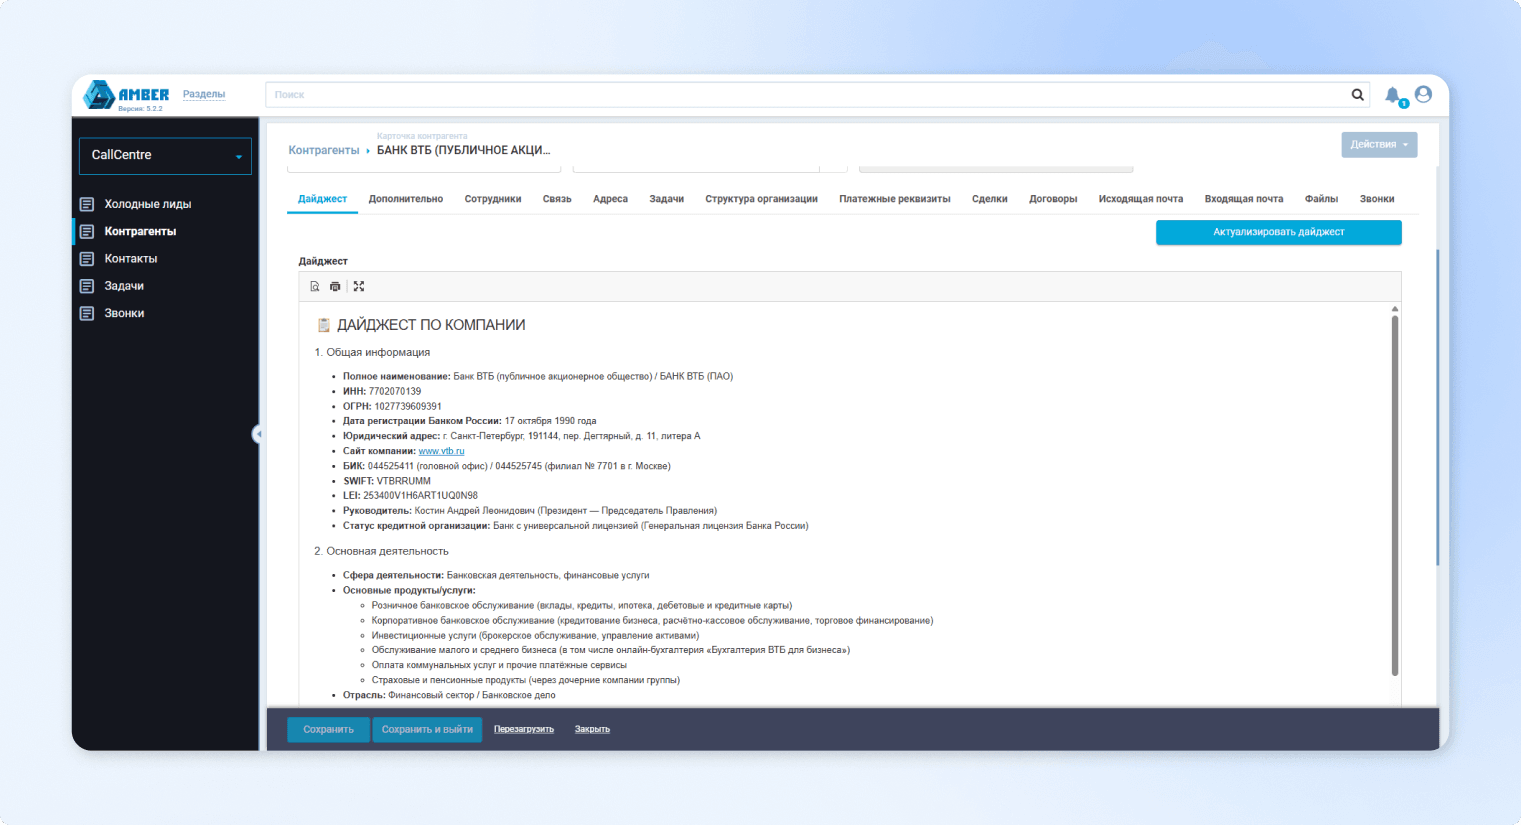Open the CallCentre workspace dropdown
The width and height of the screenshot is (1521, 825).
tap(165, 156)
